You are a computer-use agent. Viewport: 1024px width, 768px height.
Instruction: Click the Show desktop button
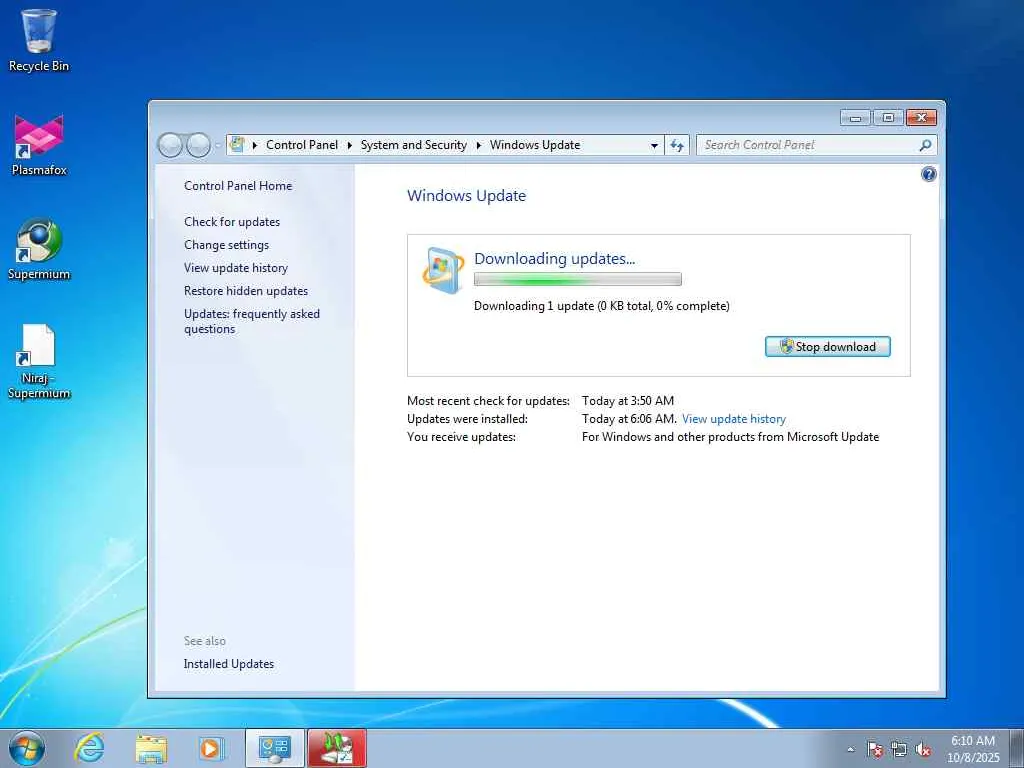pyautogui.click(x=1017, y=748)
